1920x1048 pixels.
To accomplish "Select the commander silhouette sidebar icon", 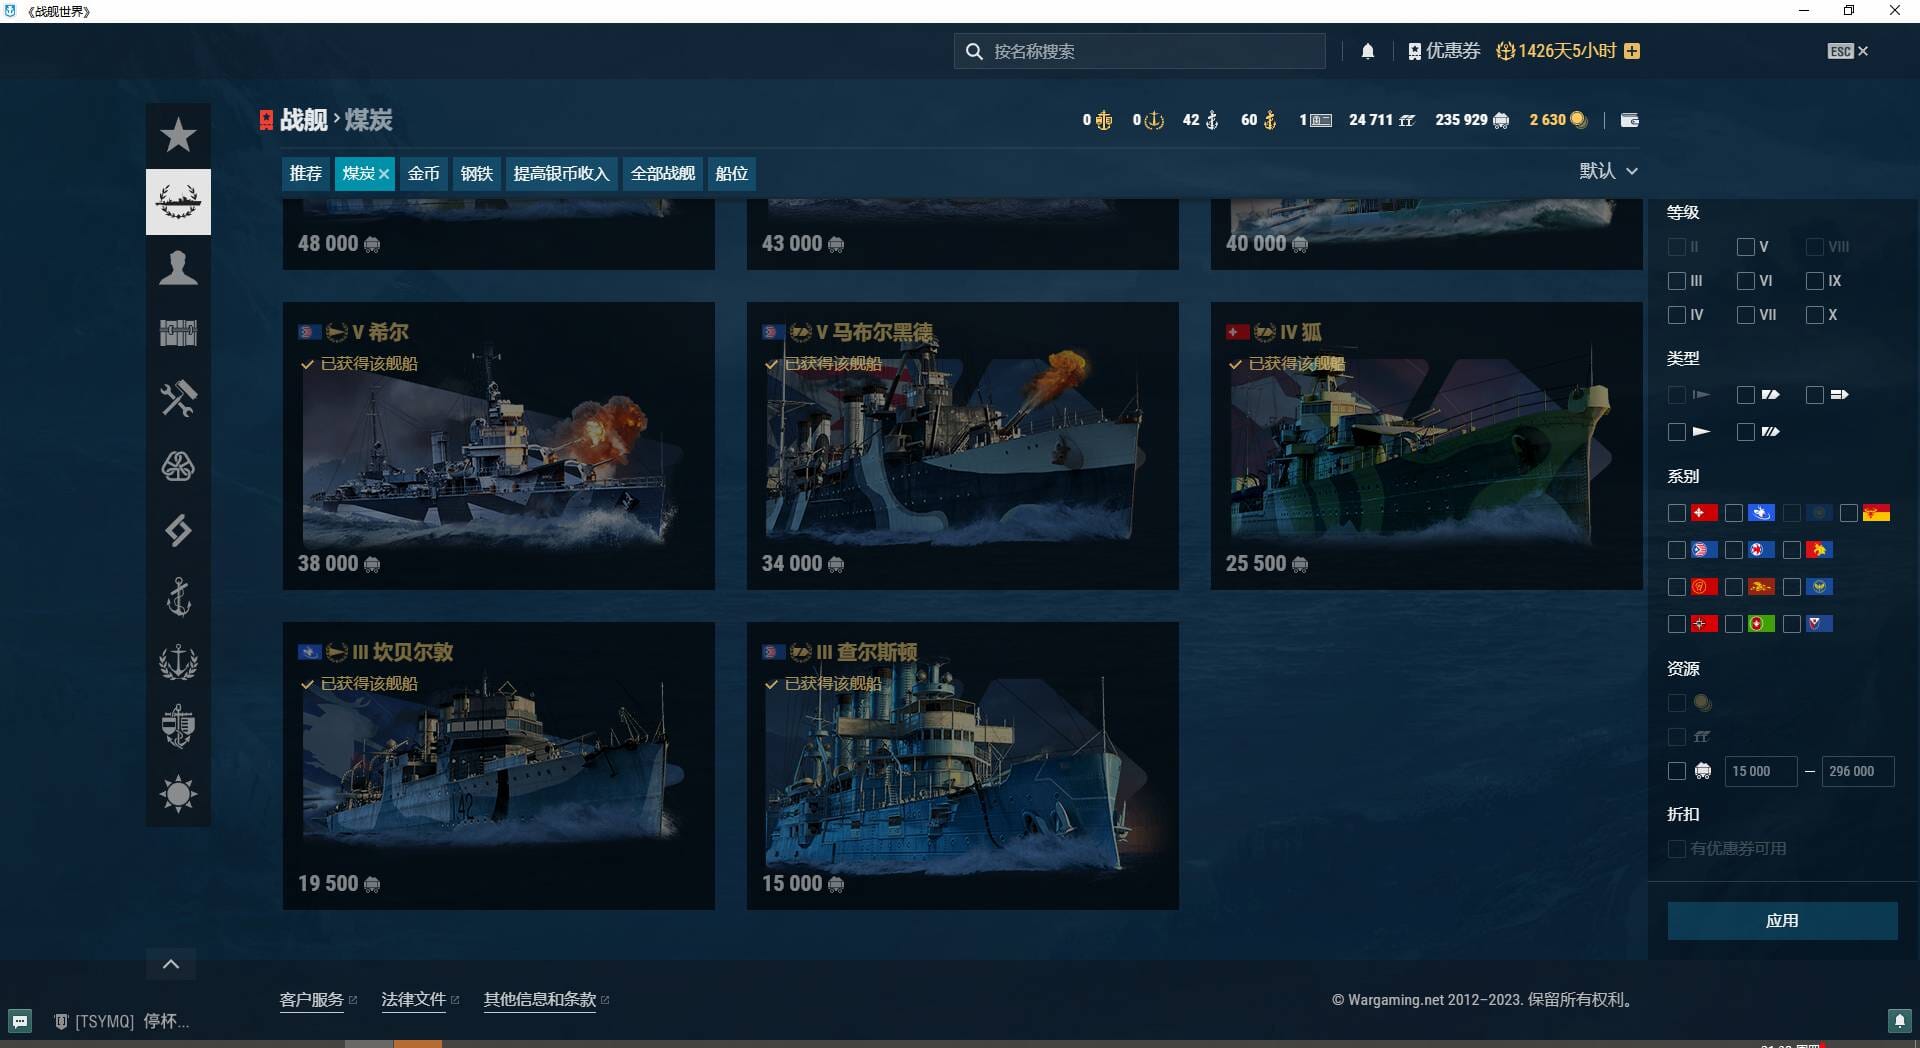I will [178, 268].
